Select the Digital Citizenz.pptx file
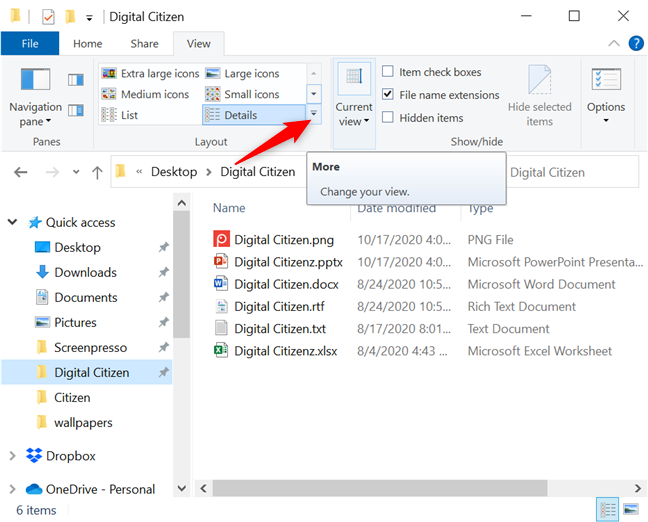The image size is (648, 522). [x=278, y=262]
